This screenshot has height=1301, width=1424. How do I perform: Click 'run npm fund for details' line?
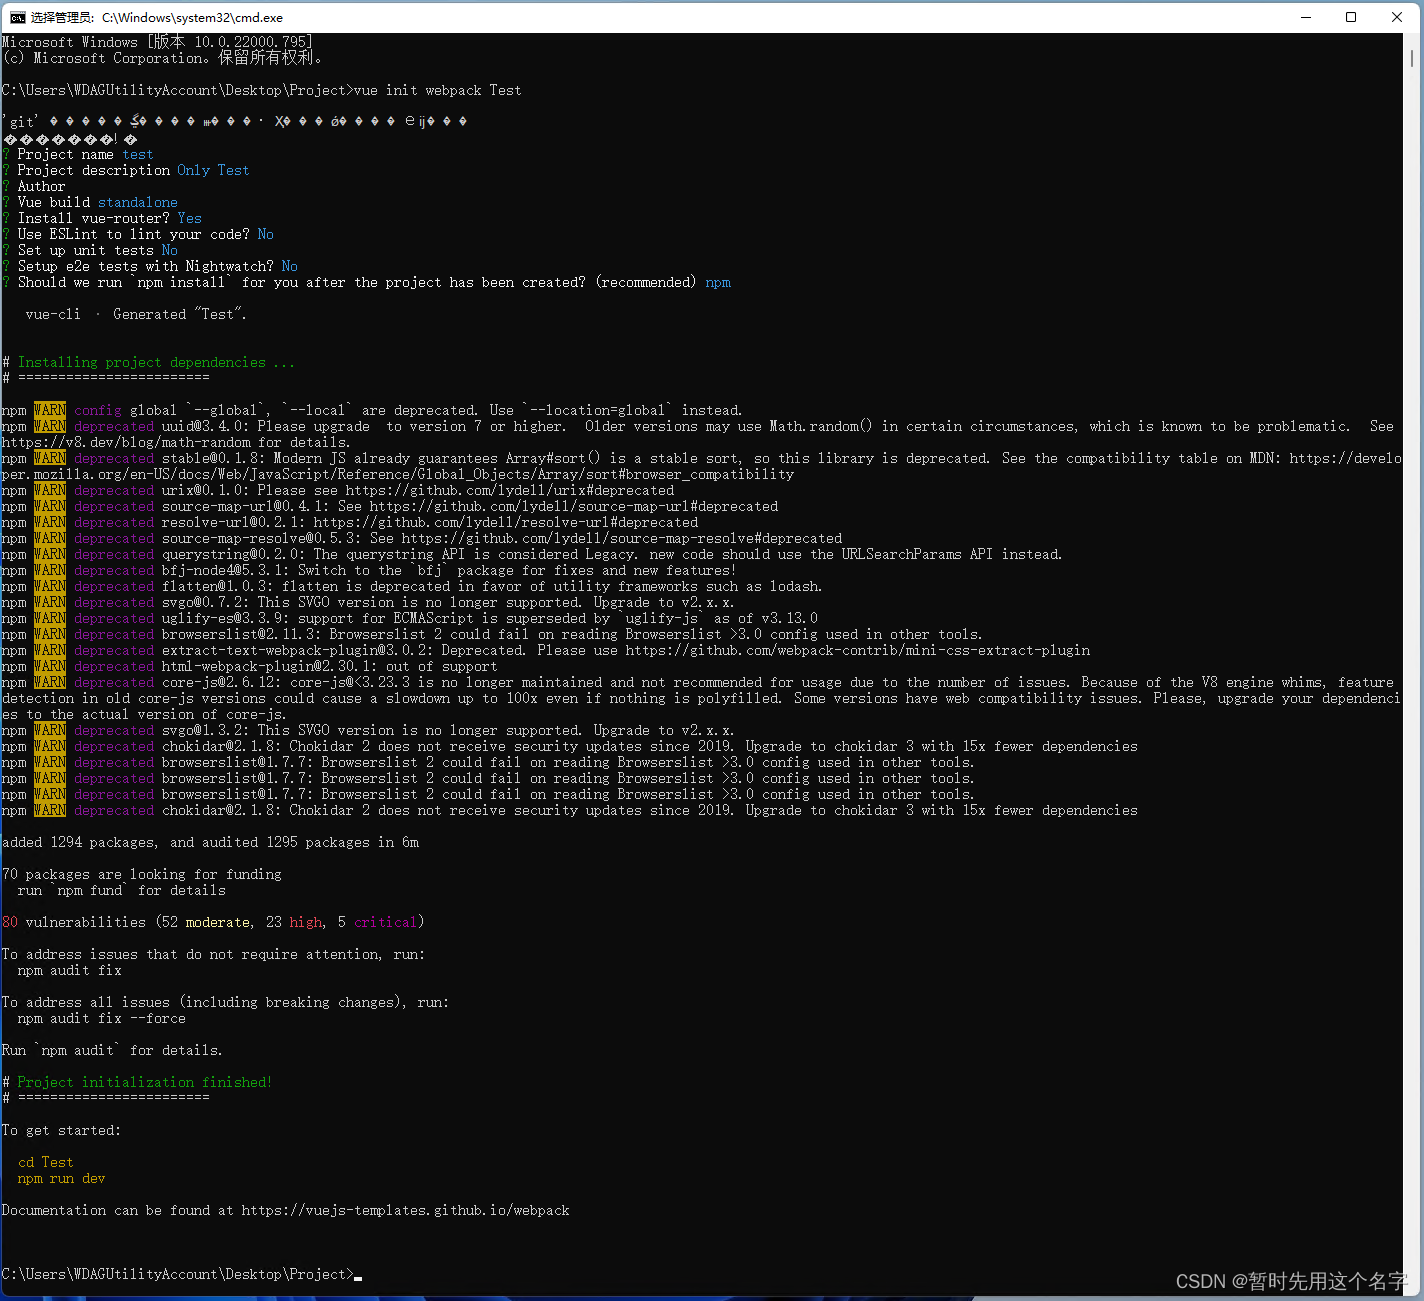click(x=121, y=890)
